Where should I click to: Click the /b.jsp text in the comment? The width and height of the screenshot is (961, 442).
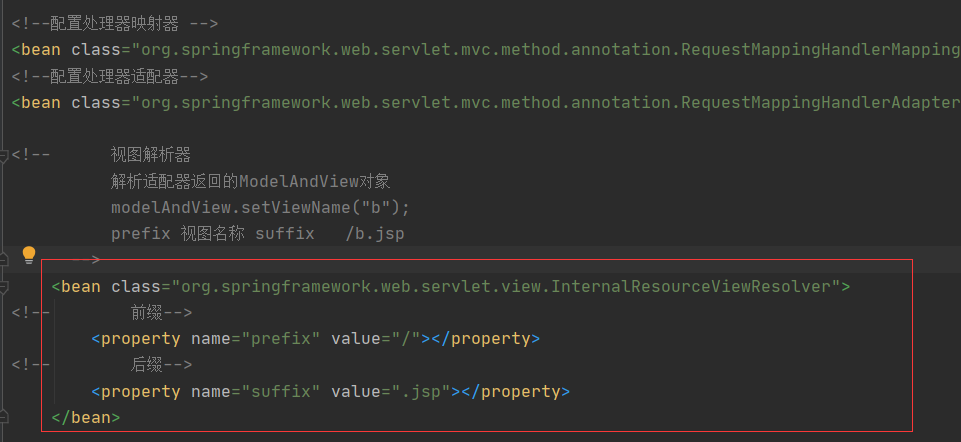point(374,234)
